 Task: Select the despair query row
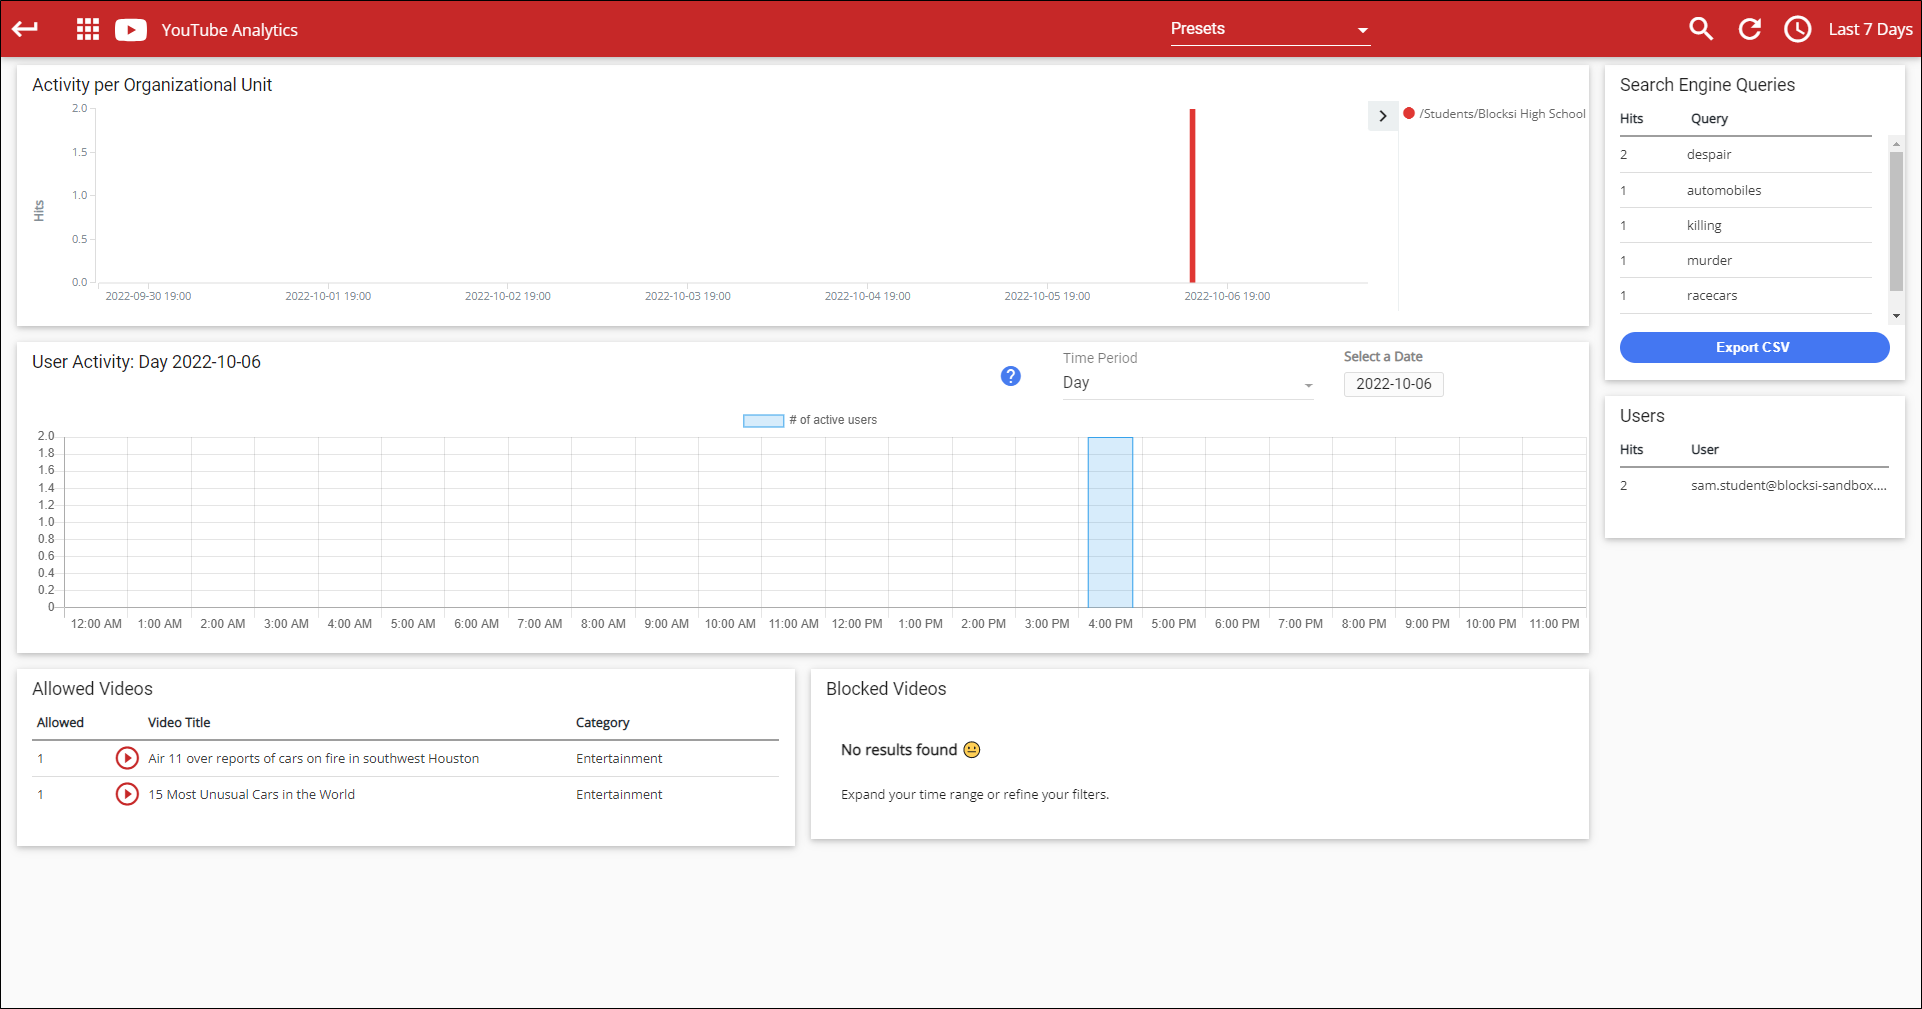coord(1745,155)
